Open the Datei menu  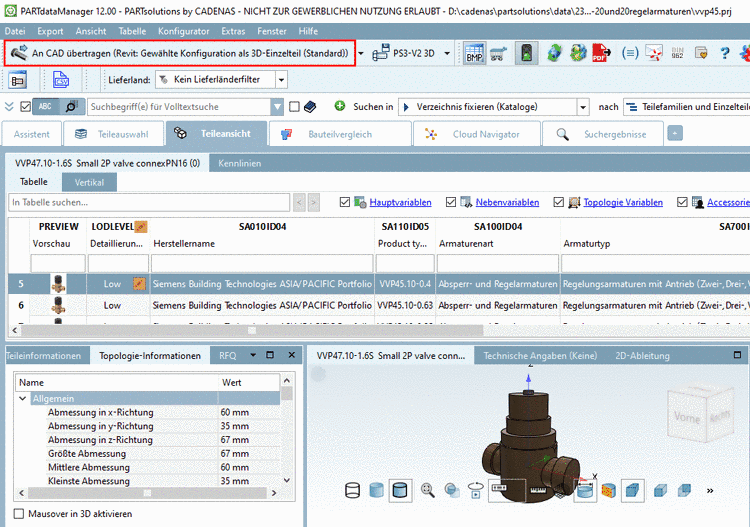(15, 31)
